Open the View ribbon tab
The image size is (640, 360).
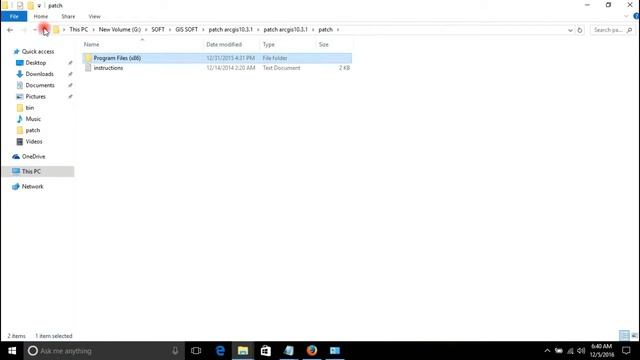point(94,16)
